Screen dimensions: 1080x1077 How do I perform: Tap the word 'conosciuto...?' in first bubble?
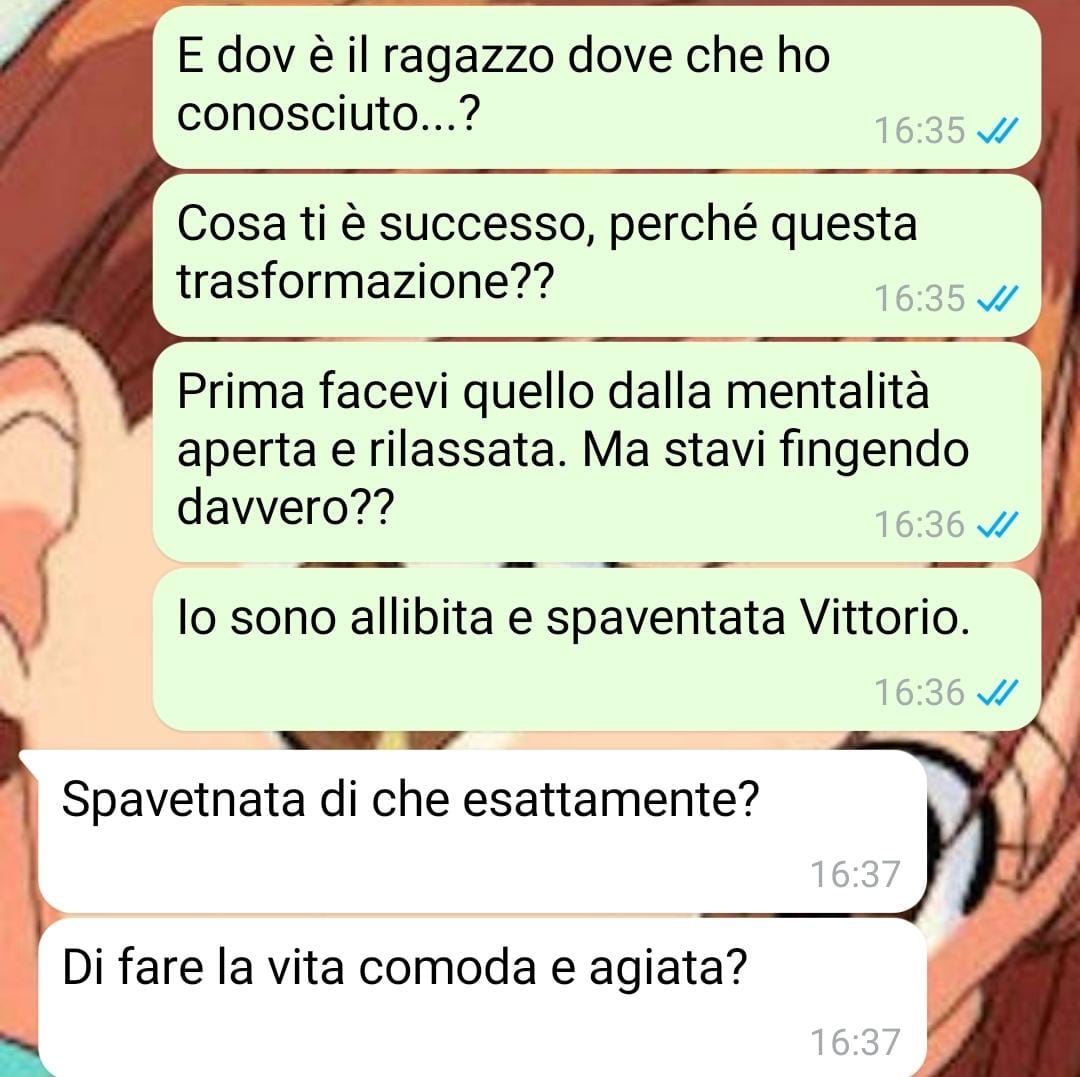click(x=328, y=114)
